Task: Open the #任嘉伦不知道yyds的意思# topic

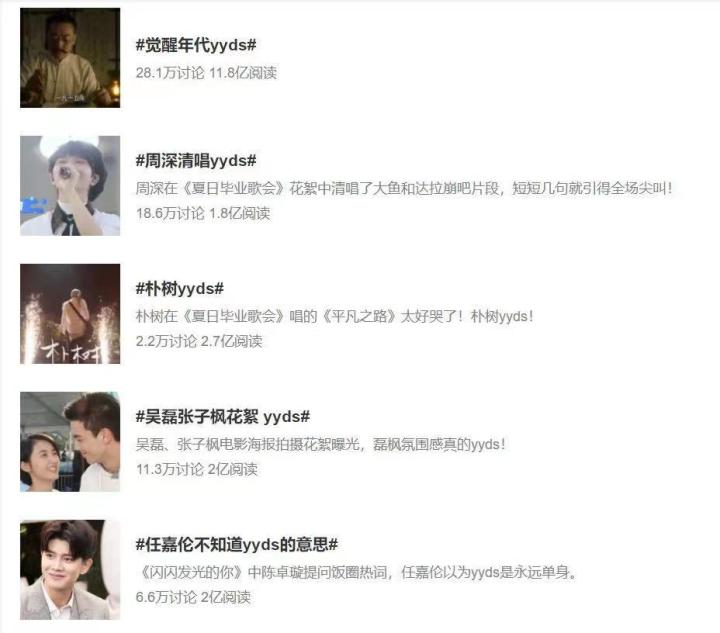Action: pyautogui.click(x=237, y=545)
